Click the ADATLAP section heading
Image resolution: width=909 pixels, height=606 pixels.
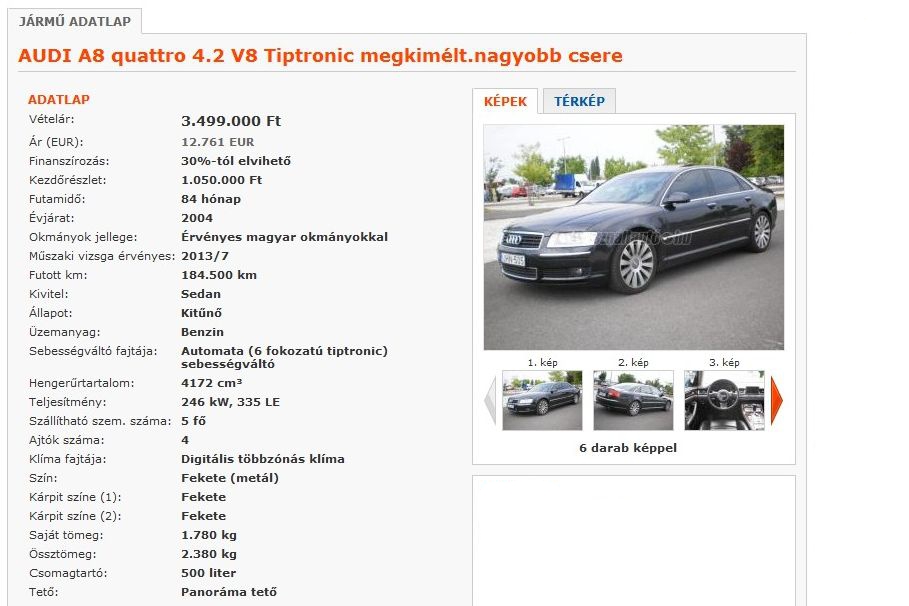click(x=59, y=99)
